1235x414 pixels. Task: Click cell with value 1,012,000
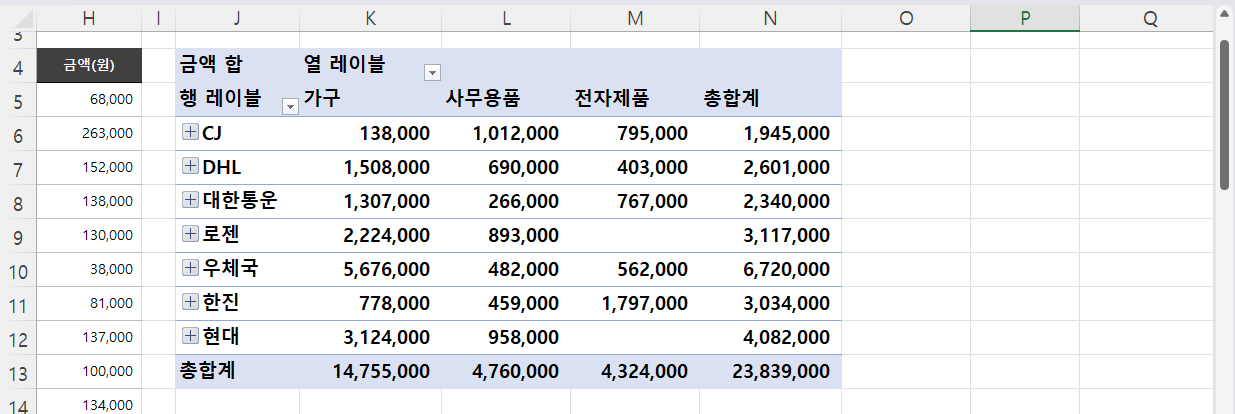(x=507, y=133)
